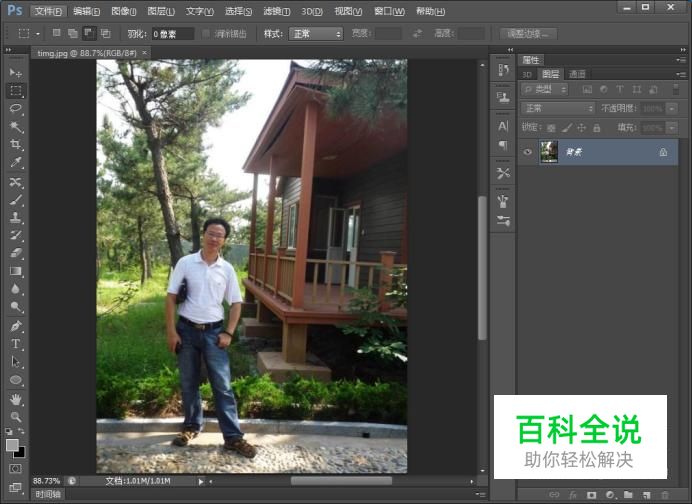Open the character panel icon

[x=503, y=126]
